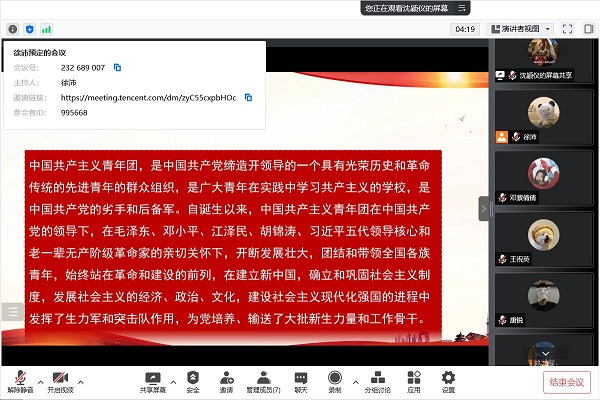Image resolution: width=600 pixels, height=400 pixels.
Task: Copy the meeting number 232 689 007
Action: click(x=117, y=67)
